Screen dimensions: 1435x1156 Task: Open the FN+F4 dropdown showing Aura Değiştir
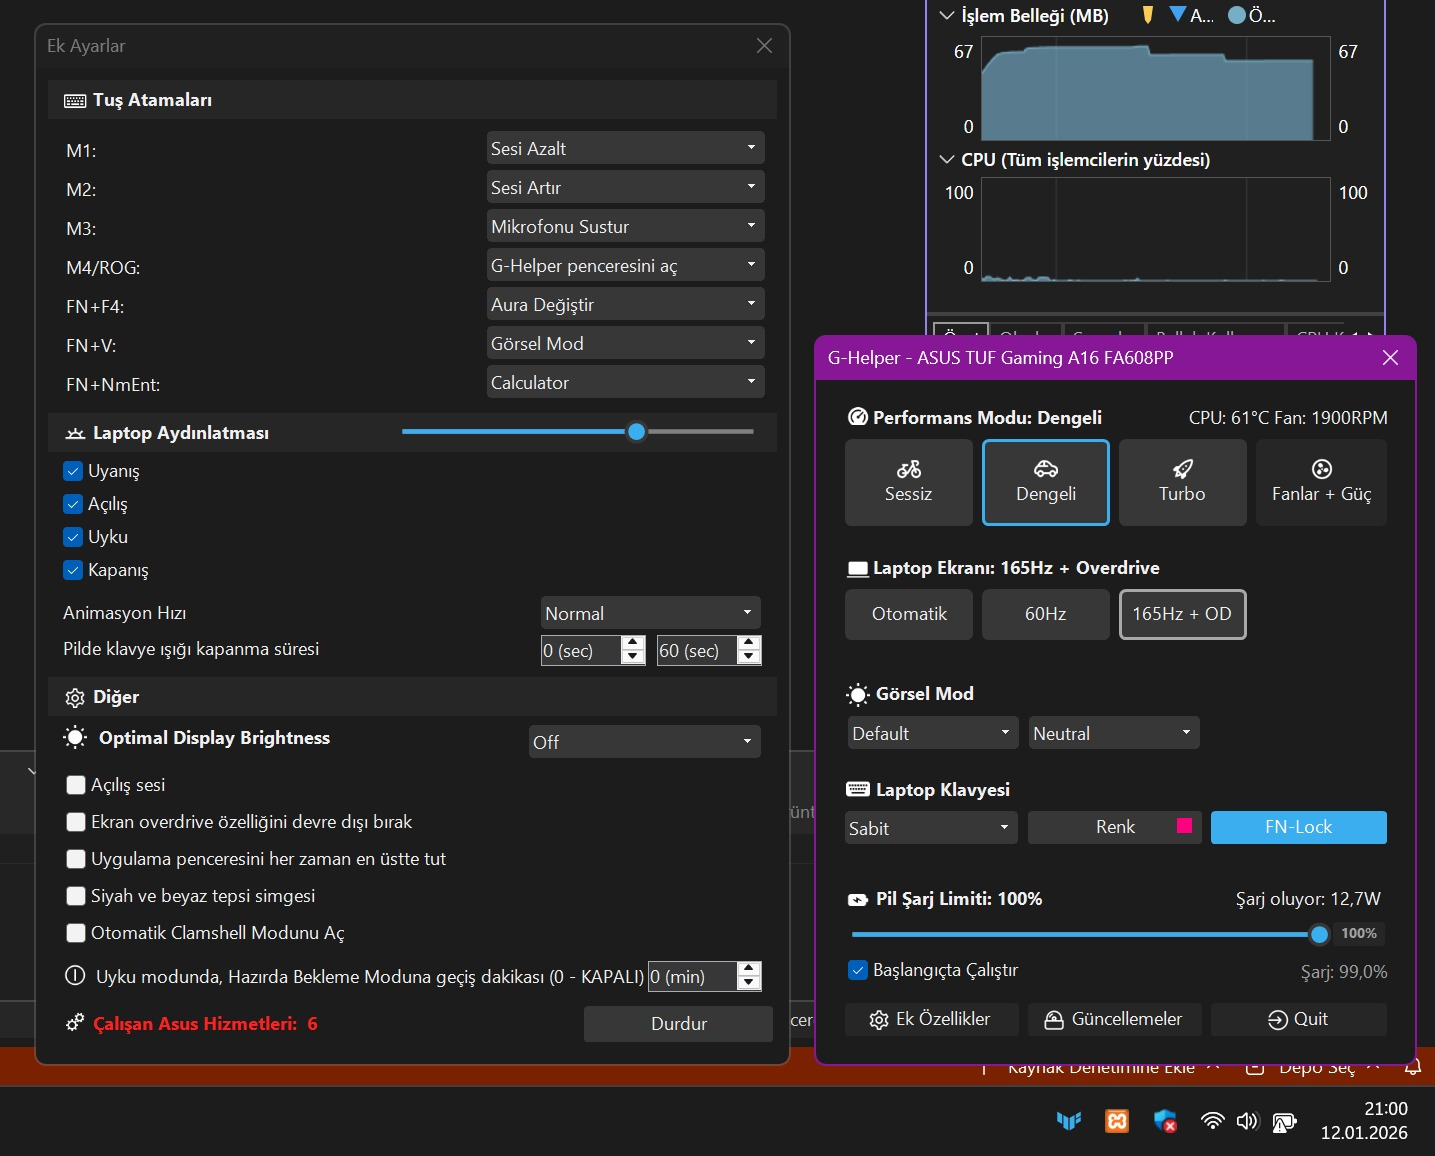click(626, 304)
